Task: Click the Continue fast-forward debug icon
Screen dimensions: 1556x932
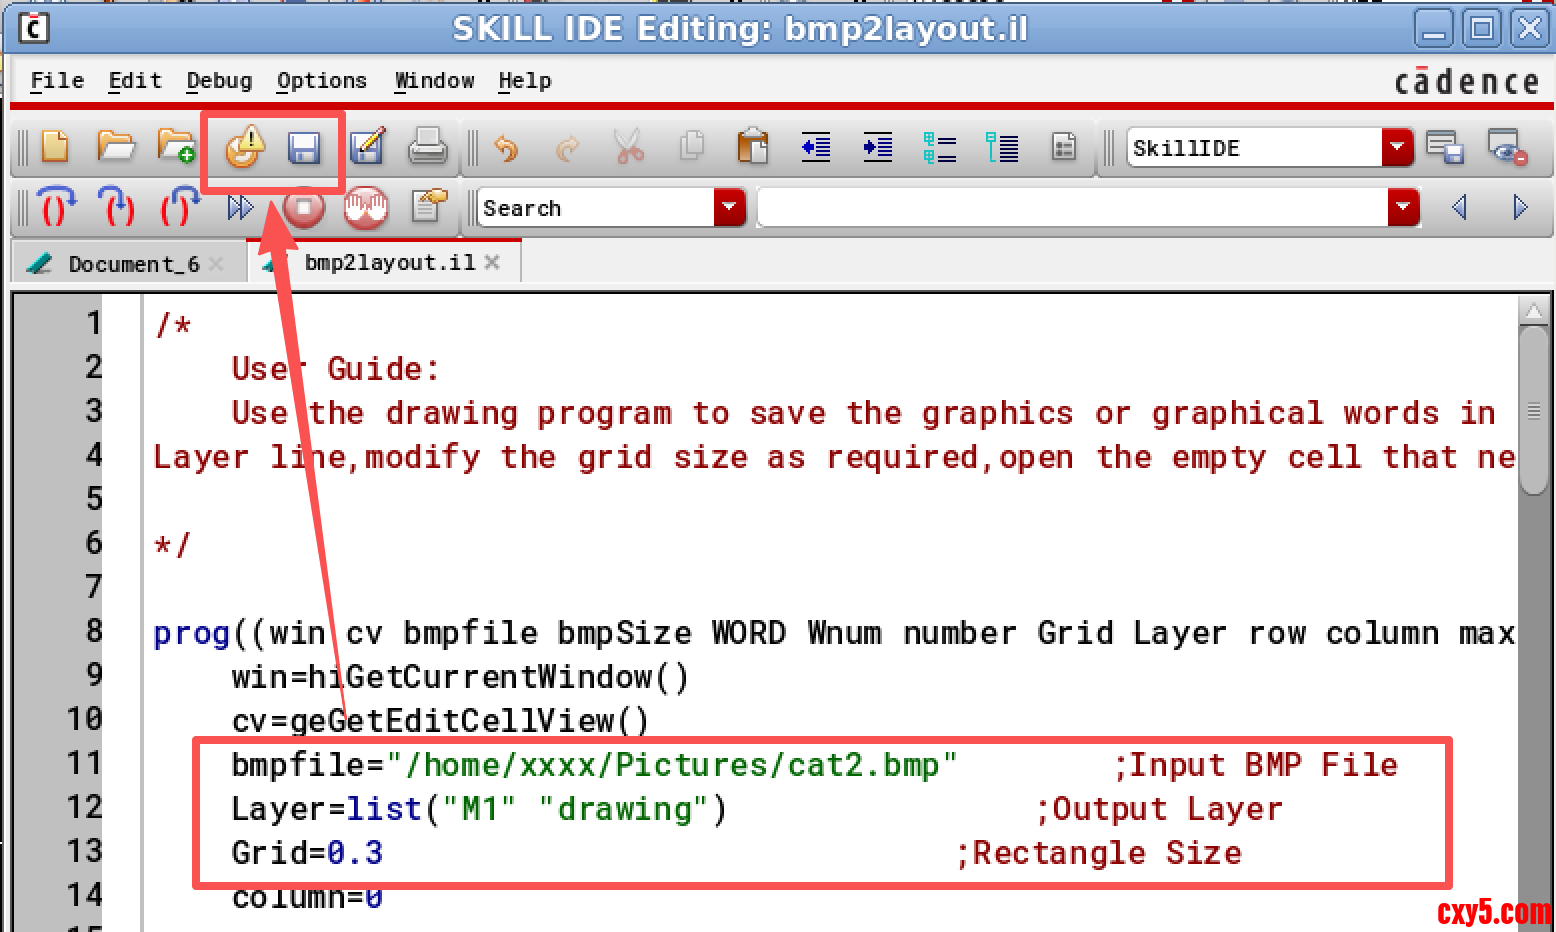Action: (x=240, y=207)
